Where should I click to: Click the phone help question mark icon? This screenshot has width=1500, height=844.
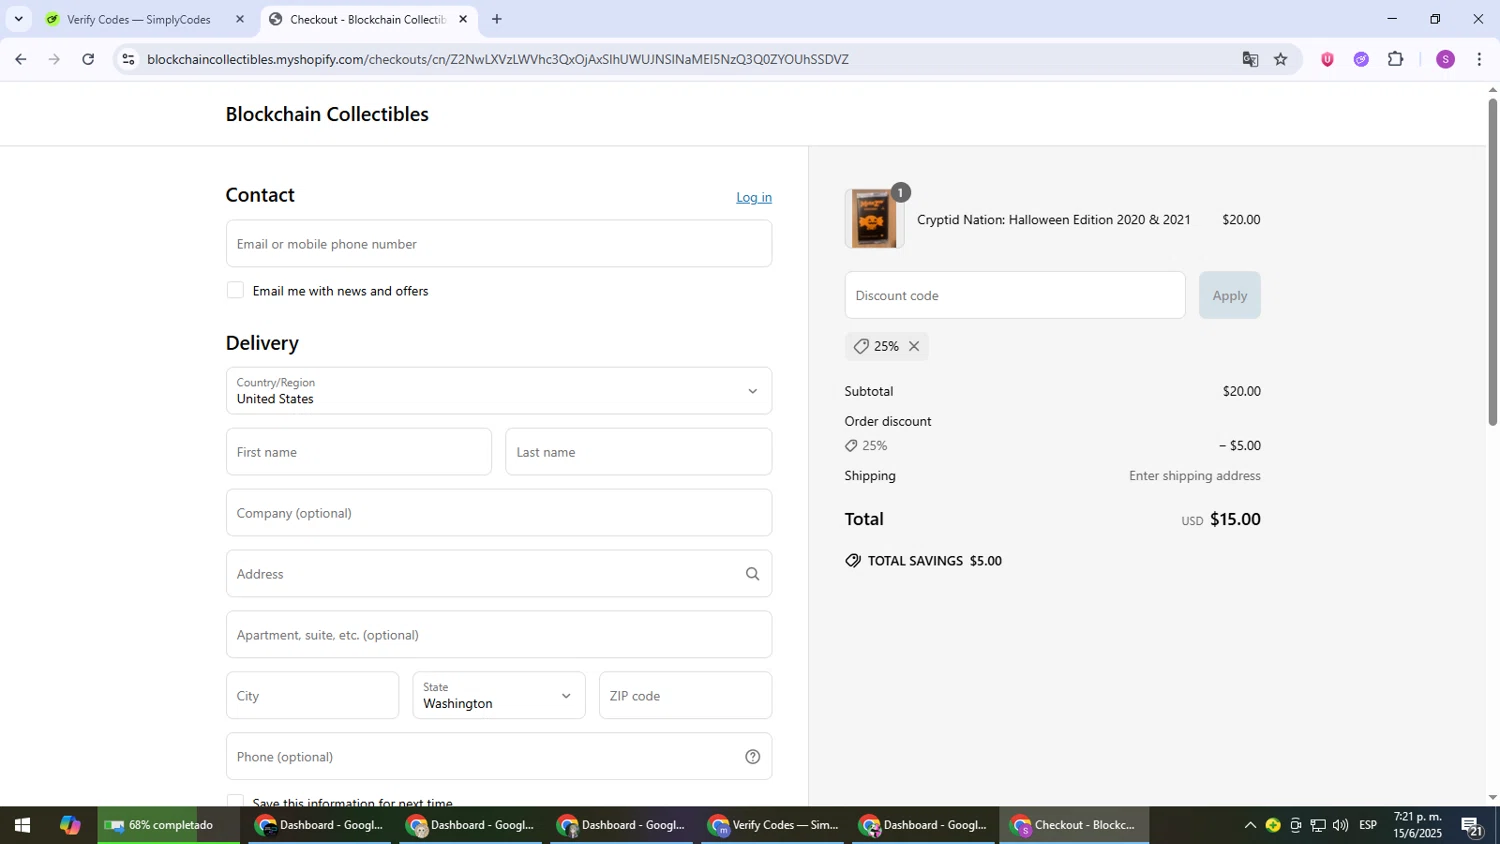pos(752,757)
